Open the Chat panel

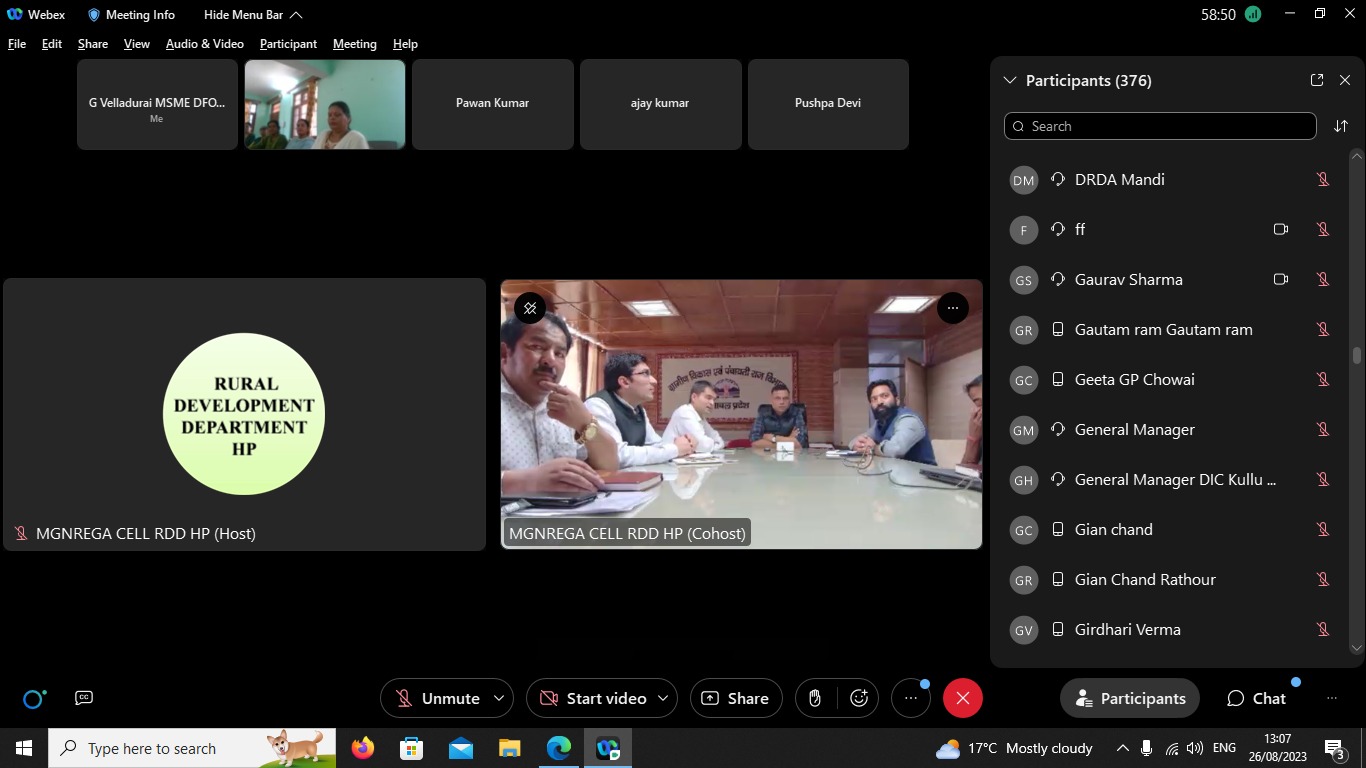coord(1256,698)
